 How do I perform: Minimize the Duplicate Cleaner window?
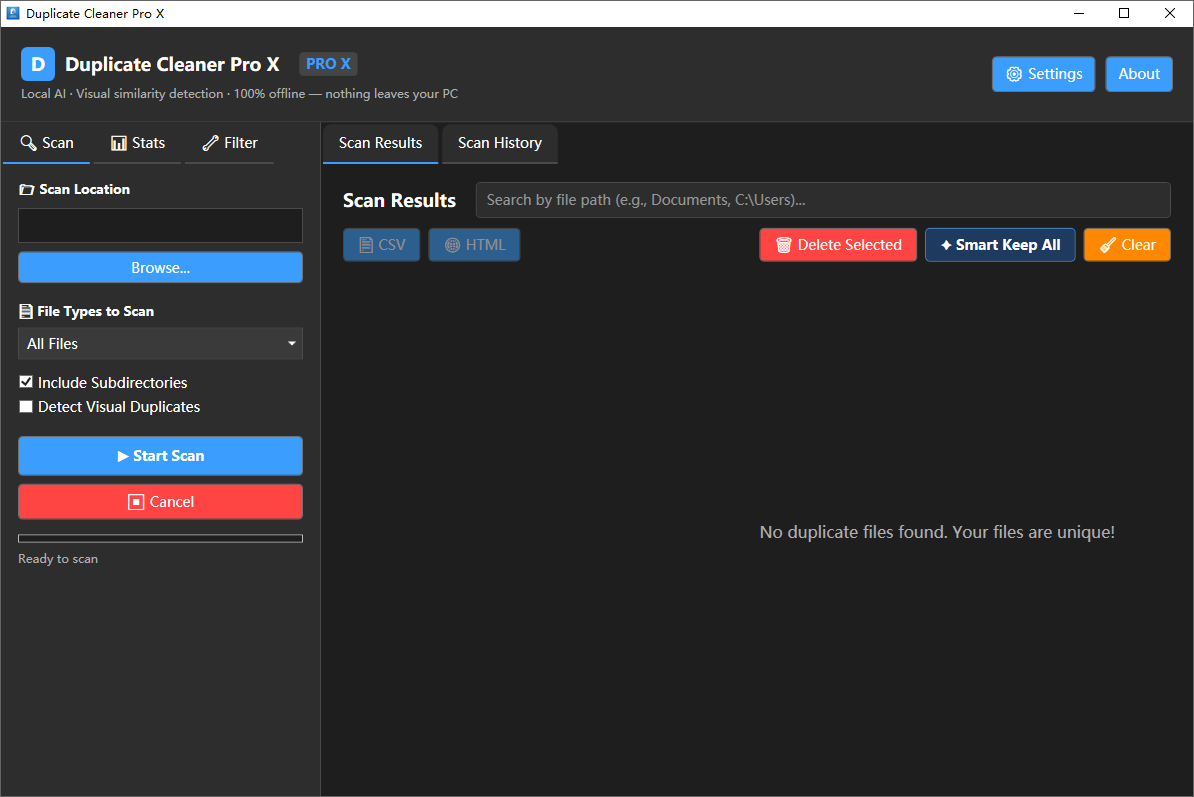point(1079,13)
